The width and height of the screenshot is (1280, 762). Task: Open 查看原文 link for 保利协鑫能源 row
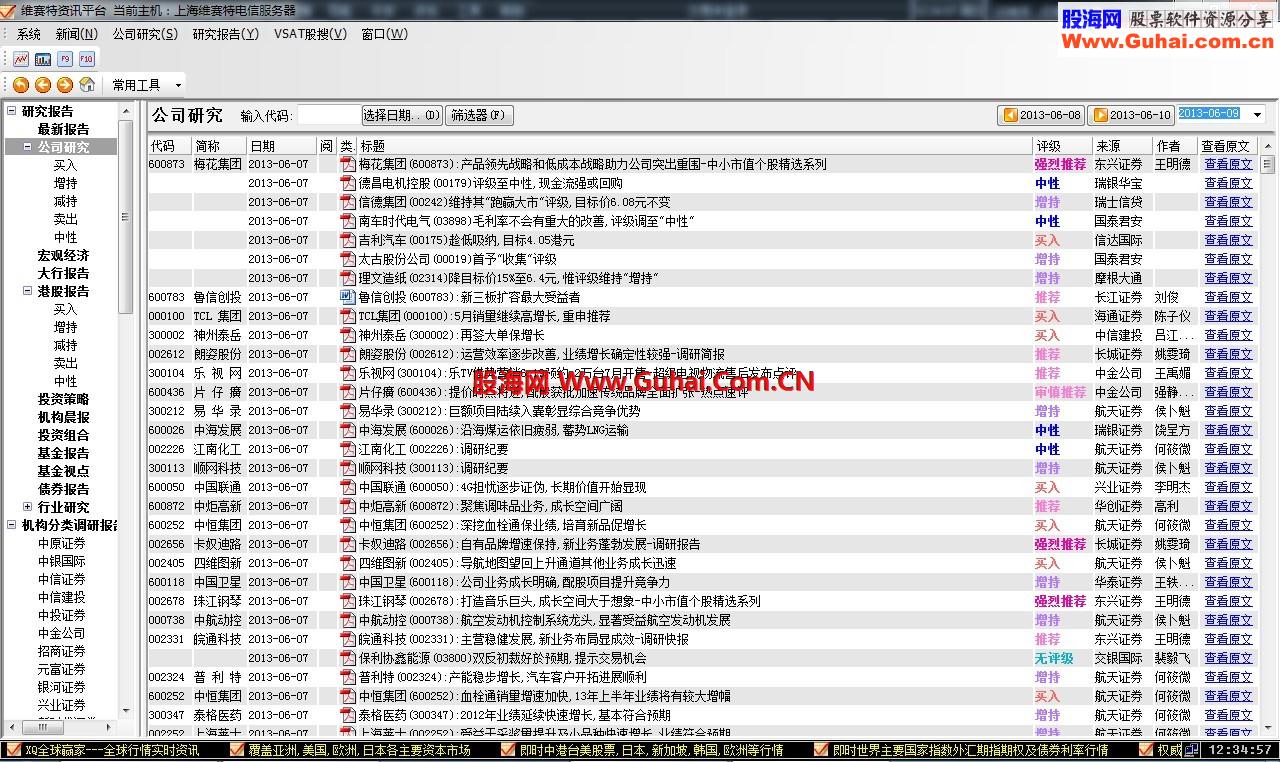[x=1228, y=658]
